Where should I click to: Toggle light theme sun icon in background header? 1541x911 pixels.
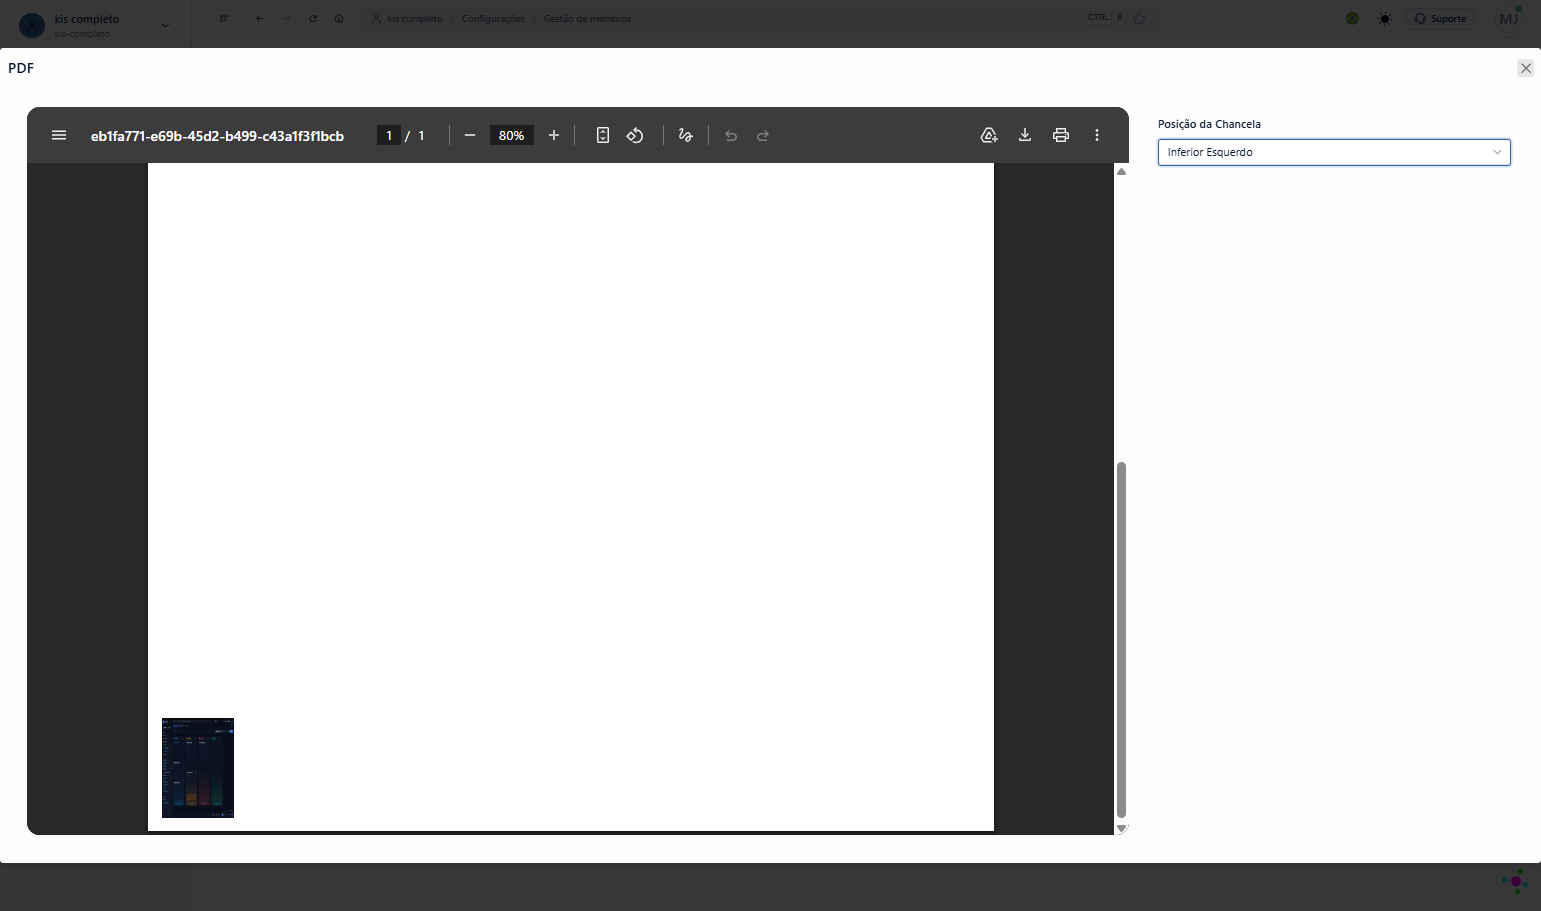1385,18
